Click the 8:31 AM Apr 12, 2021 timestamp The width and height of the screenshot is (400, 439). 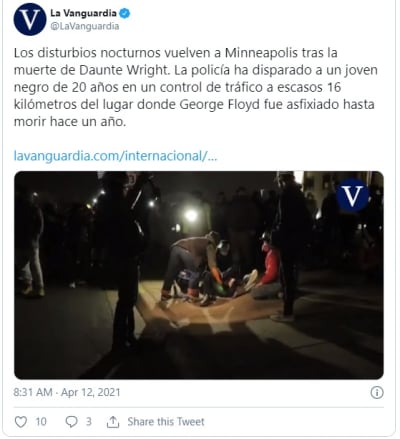click(67, 392)
